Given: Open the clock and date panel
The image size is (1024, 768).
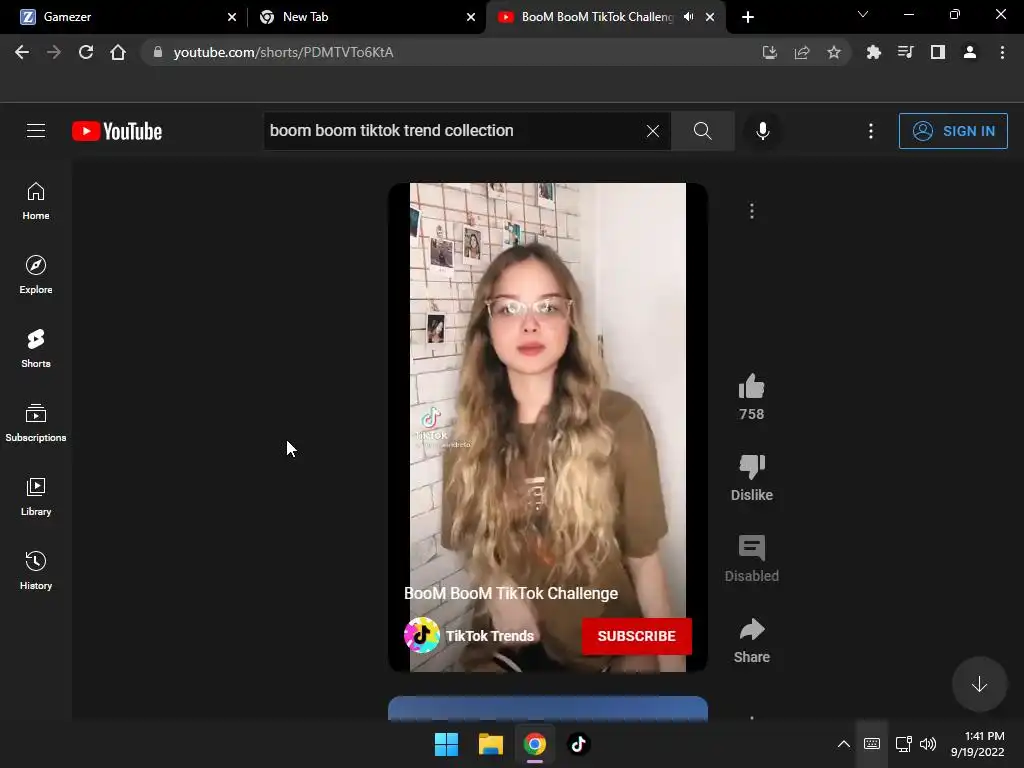Looking at the screenshot, I should (978, 744).
